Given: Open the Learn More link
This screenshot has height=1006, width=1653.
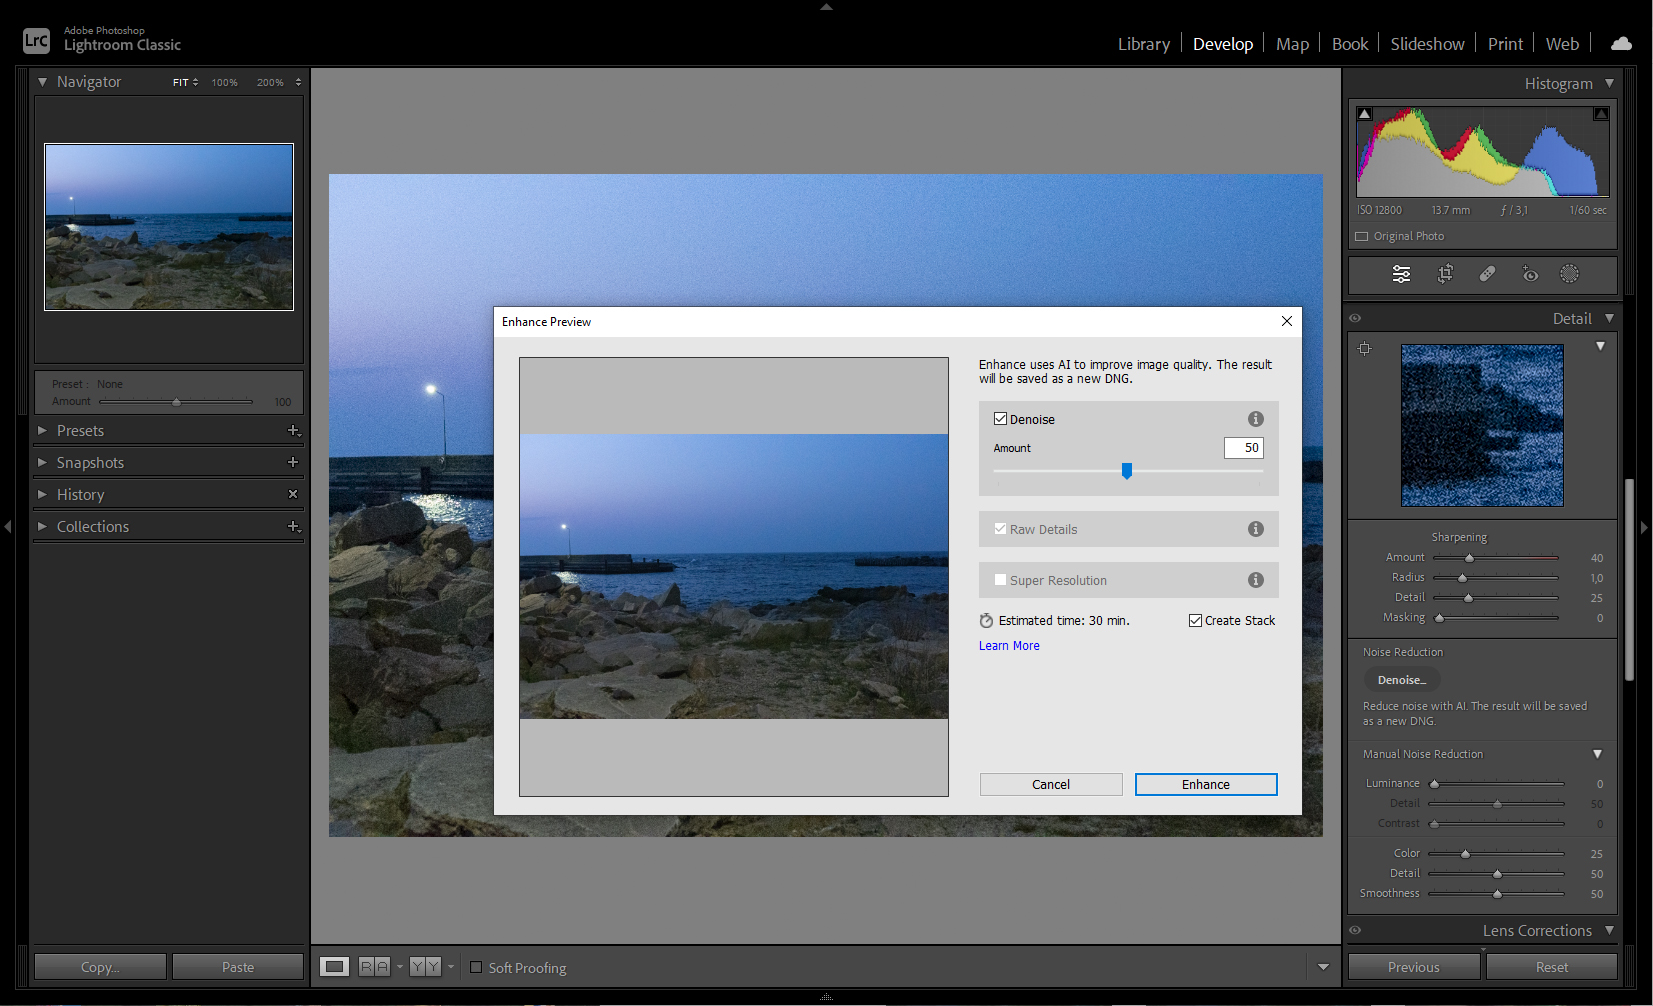Looking at the screenshot, I should pos(1009,645).
